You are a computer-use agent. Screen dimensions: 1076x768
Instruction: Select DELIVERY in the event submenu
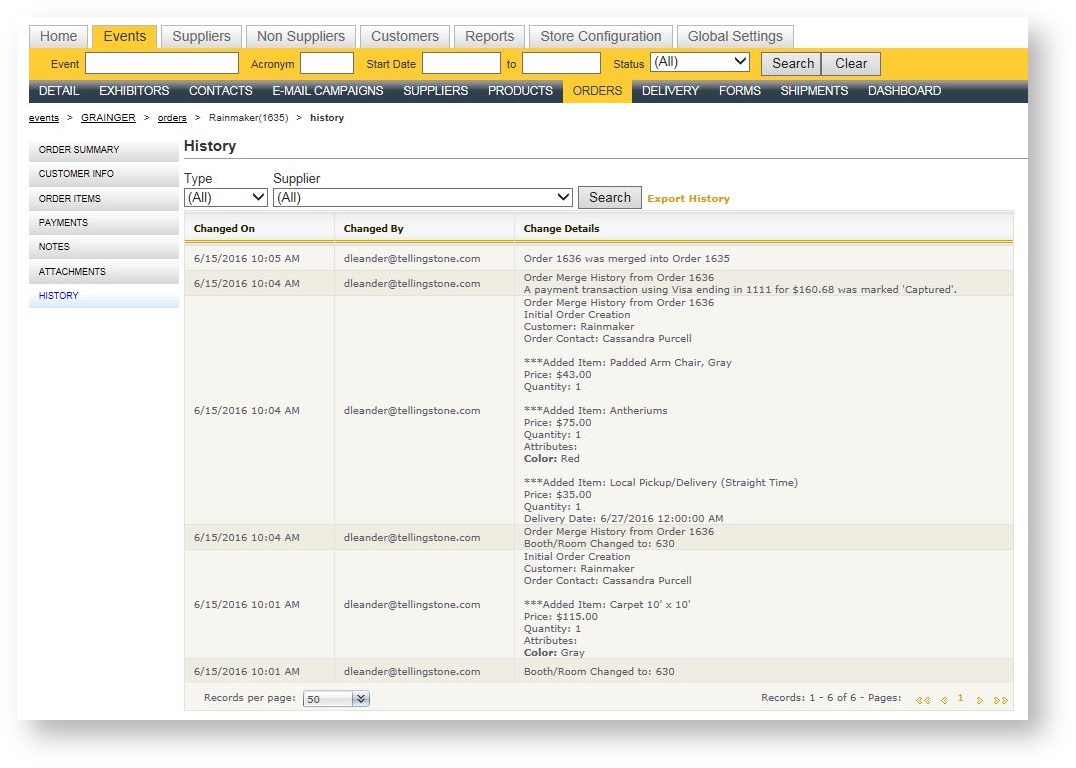click(670, 91)
